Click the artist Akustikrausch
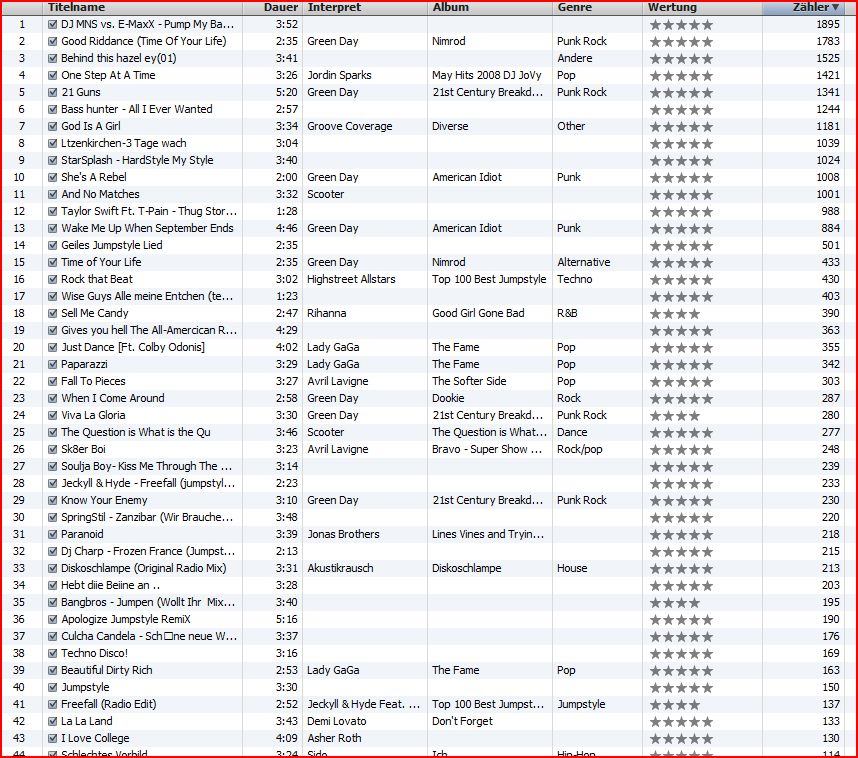 click(340, 568)
